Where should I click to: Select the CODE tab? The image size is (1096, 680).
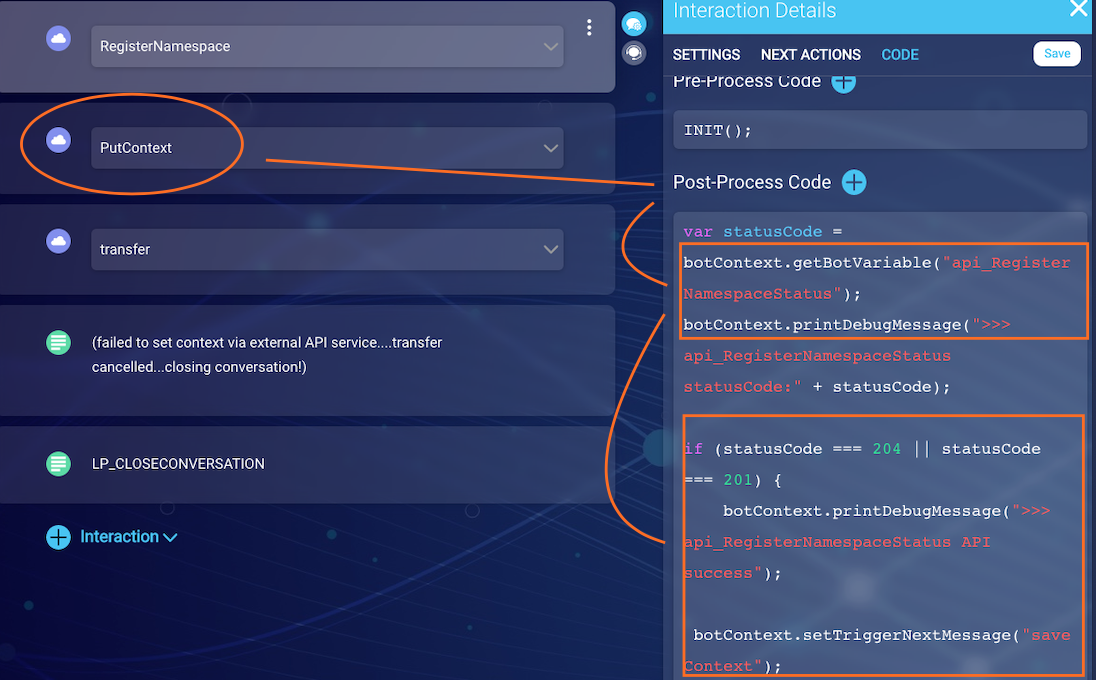tap(899, 55)
